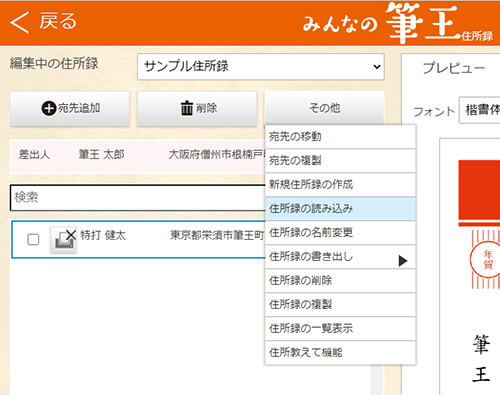
Task: Click the back arrow icon
Action: 19,22
